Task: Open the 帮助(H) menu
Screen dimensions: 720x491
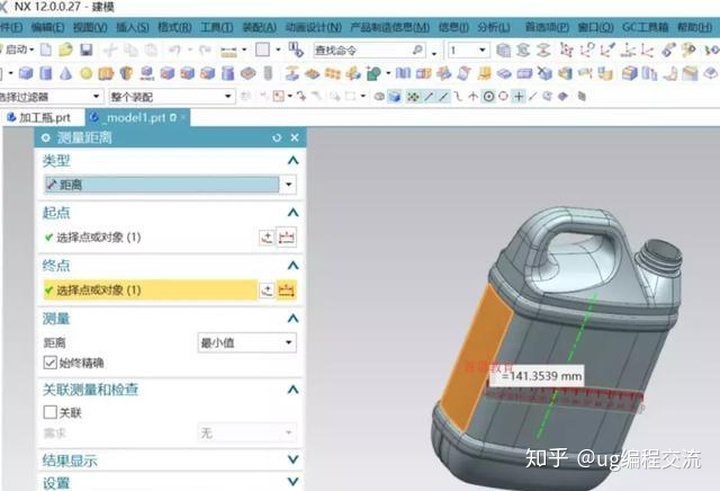Action: (x=694, y=28)
